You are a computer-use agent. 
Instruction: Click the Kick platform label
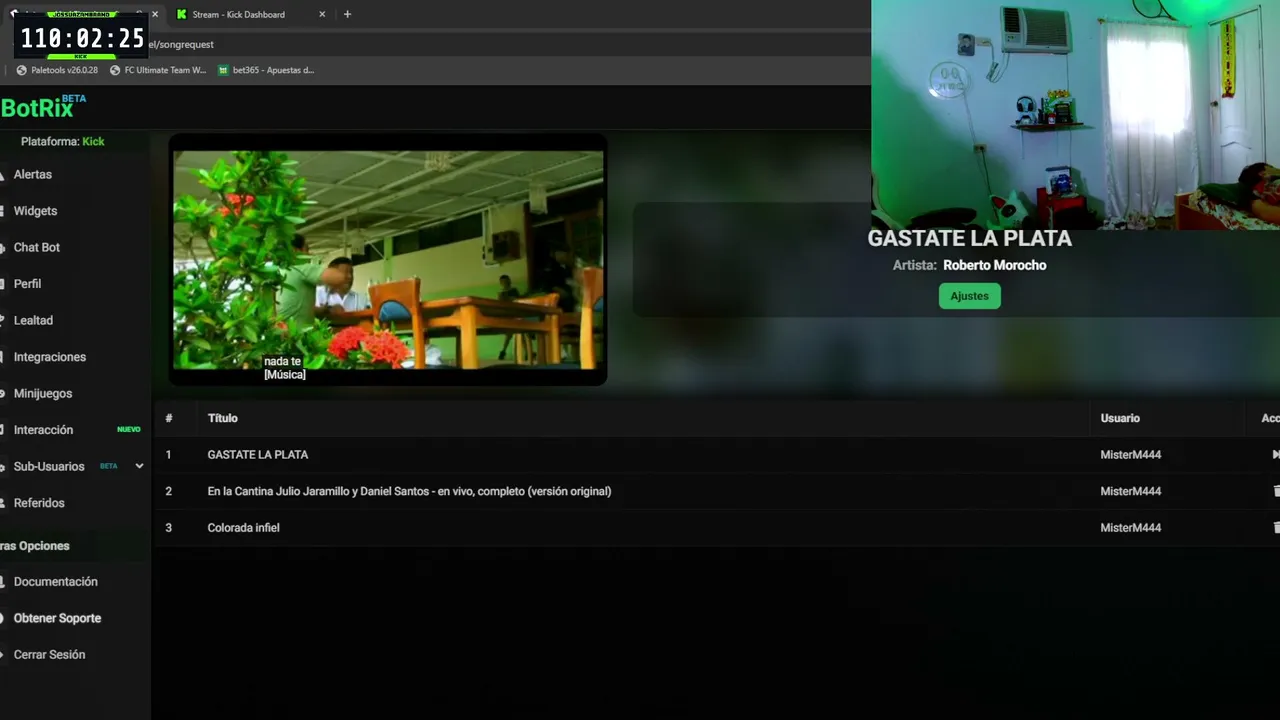93,141
